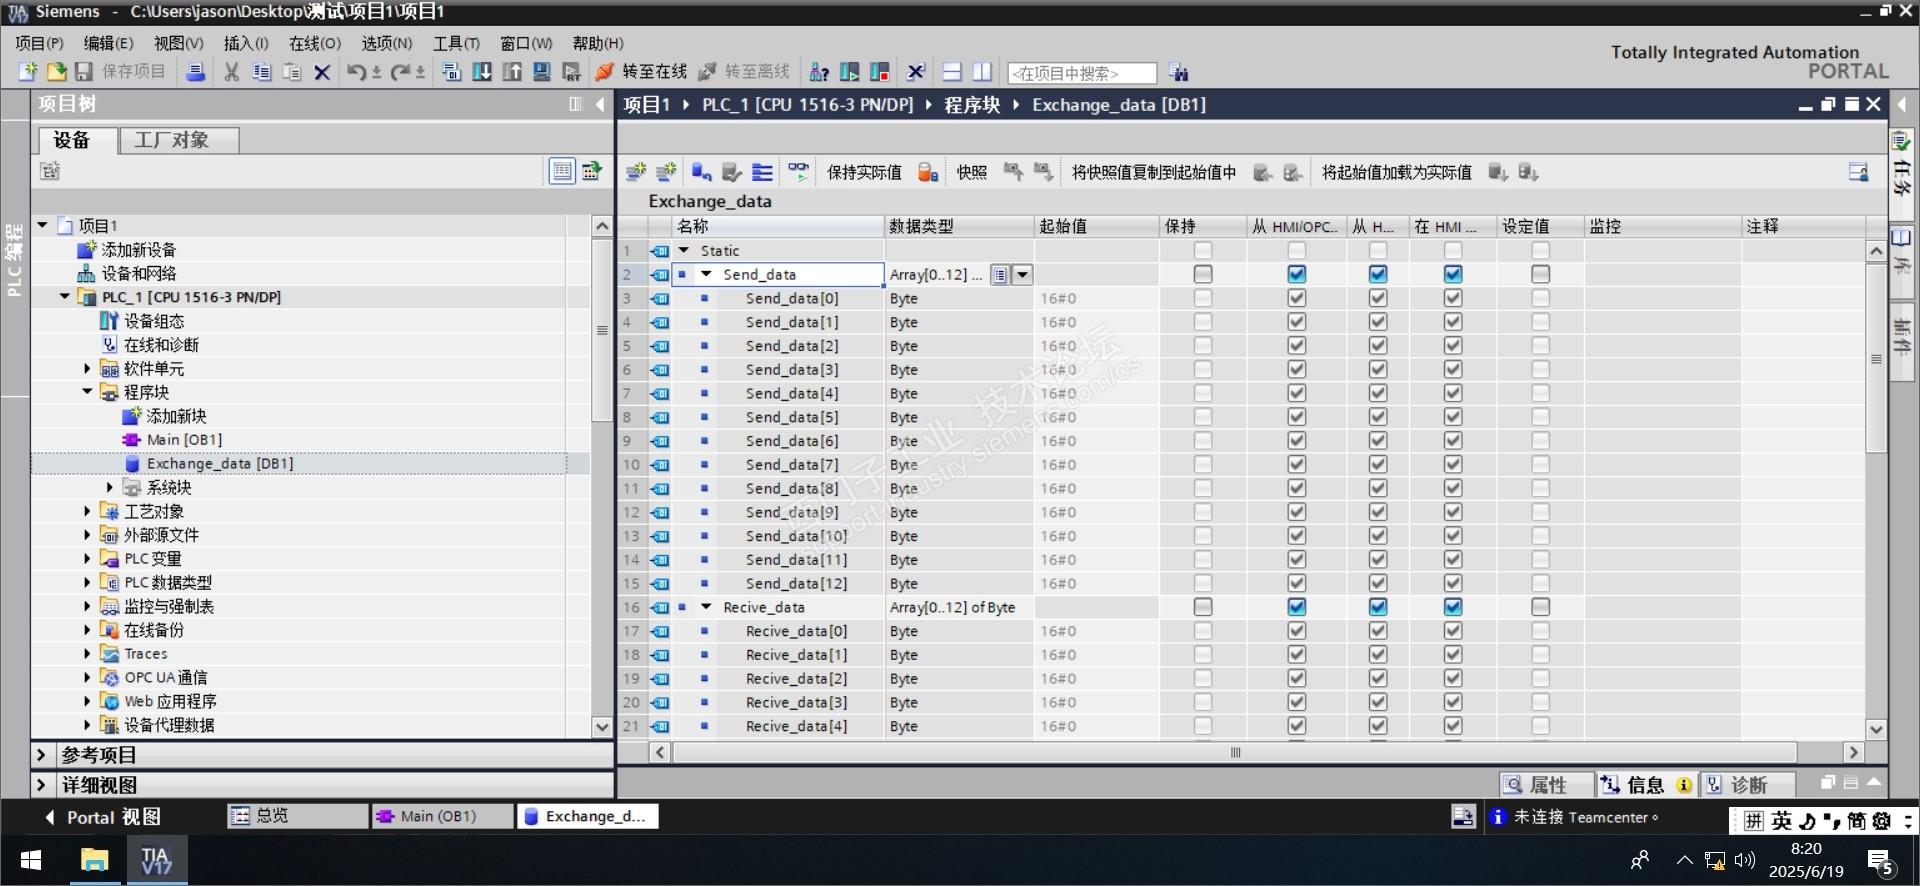Open Windows File Explorer from taskbar
Screen dimensions: 1920x886
[x=94, y=860]
